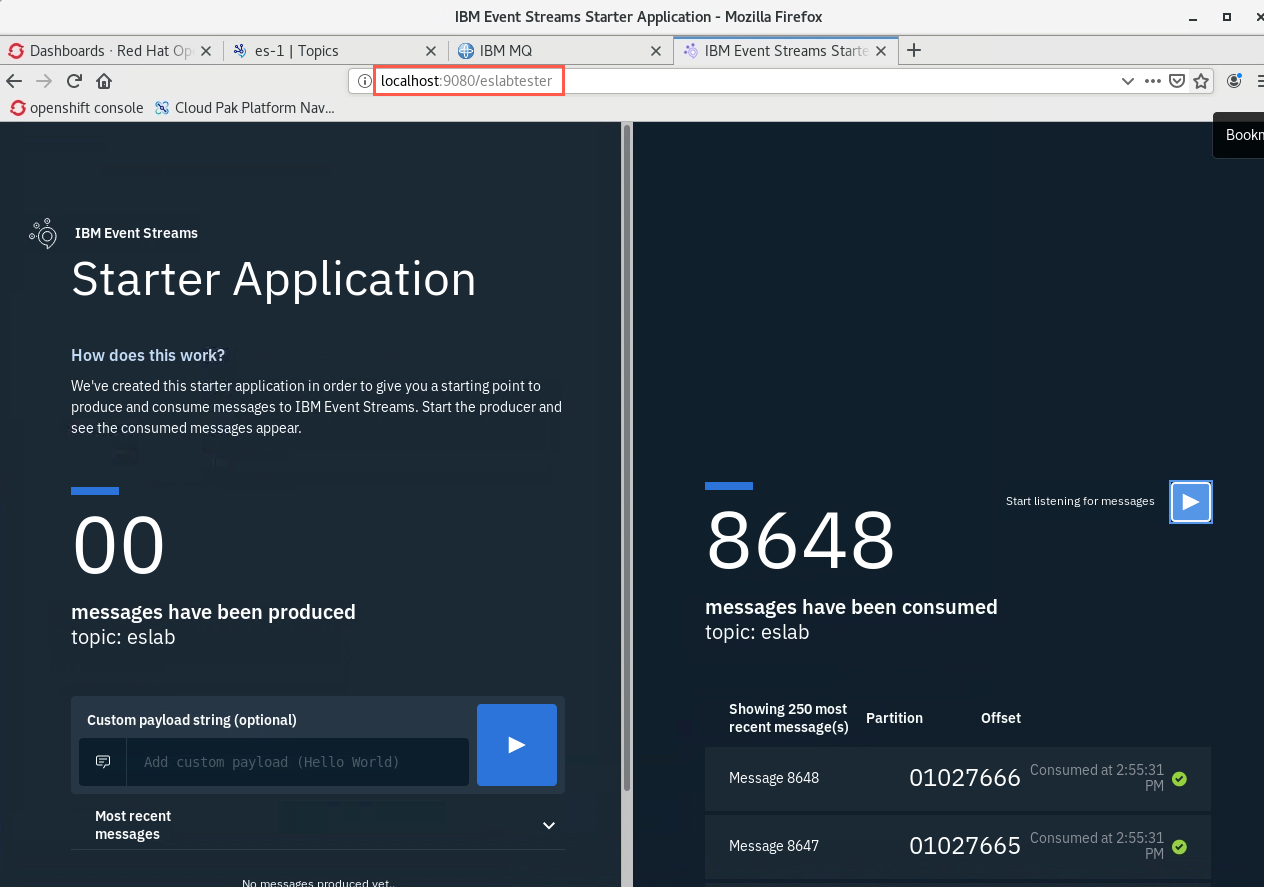Screen dimensions: 1264x887
Task: Open the Firefox home page
Action: (x=104, y=81)
